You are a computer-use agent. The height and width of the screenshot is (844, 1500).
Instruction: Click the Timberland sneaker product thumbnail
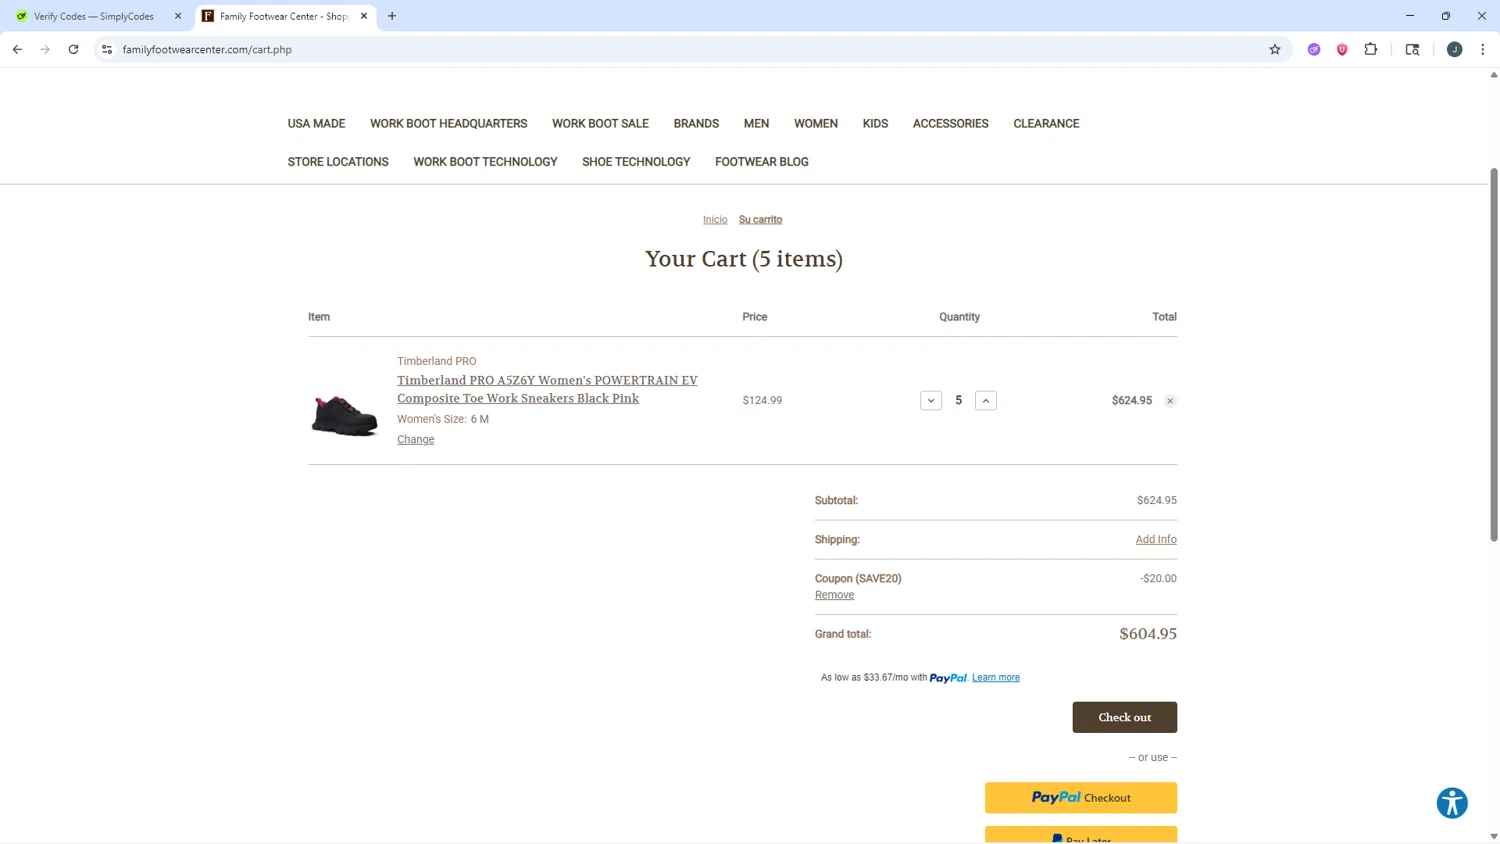point(344,414)
